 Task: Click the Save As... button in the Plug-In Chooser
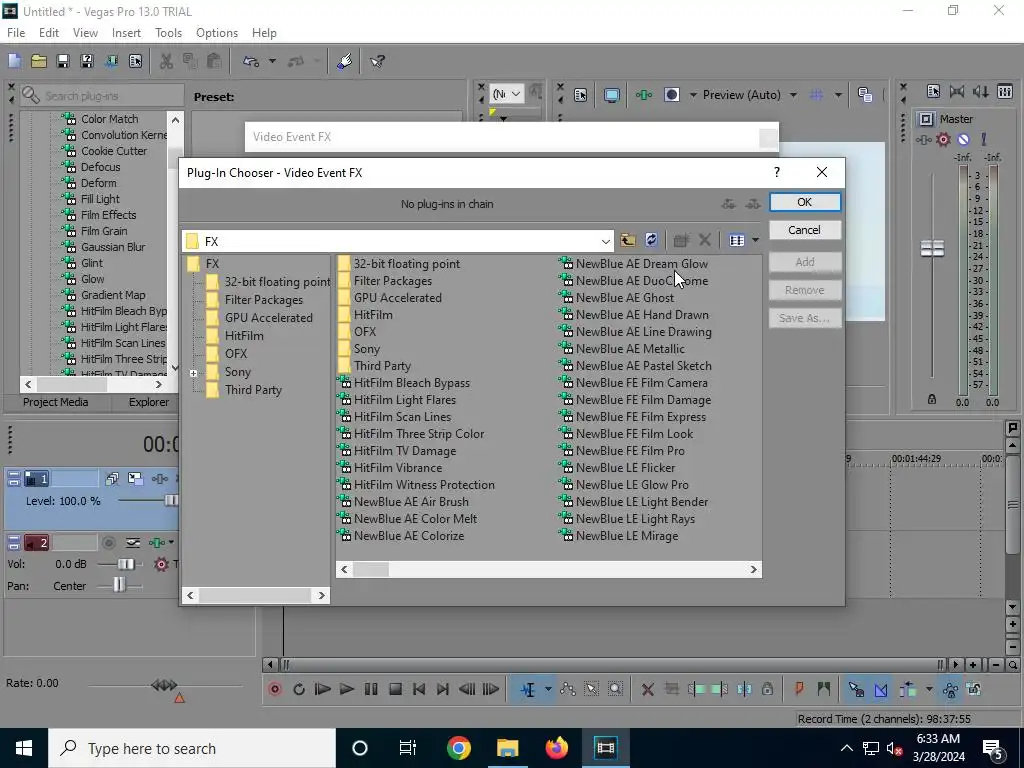[x=805, y=318]
